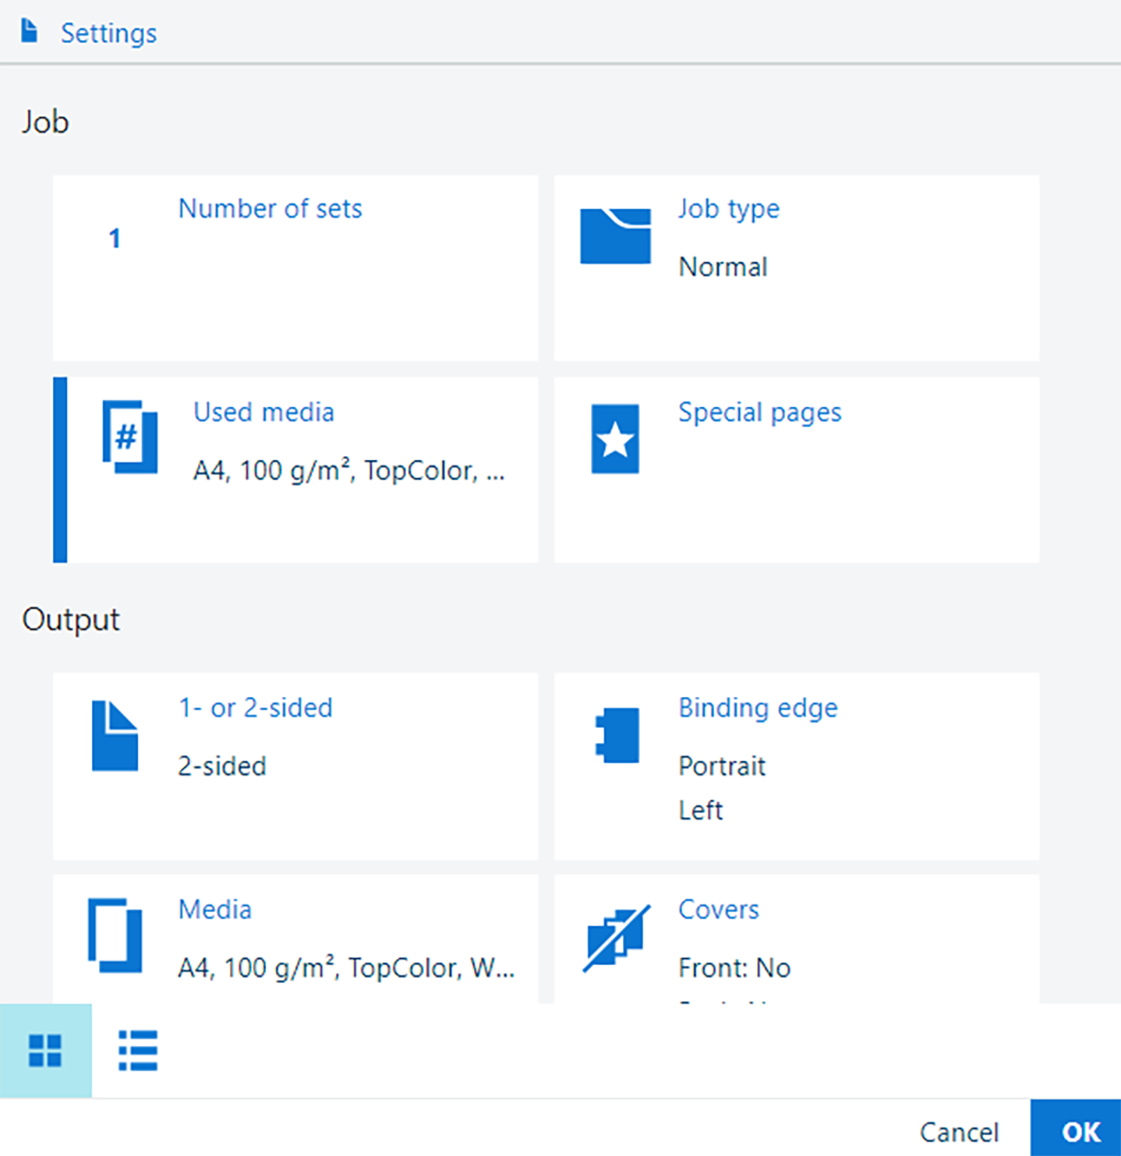Click the 1- or 2-sided page icon
This screenshot has height=1156, width=1121.
pos(115,736)
